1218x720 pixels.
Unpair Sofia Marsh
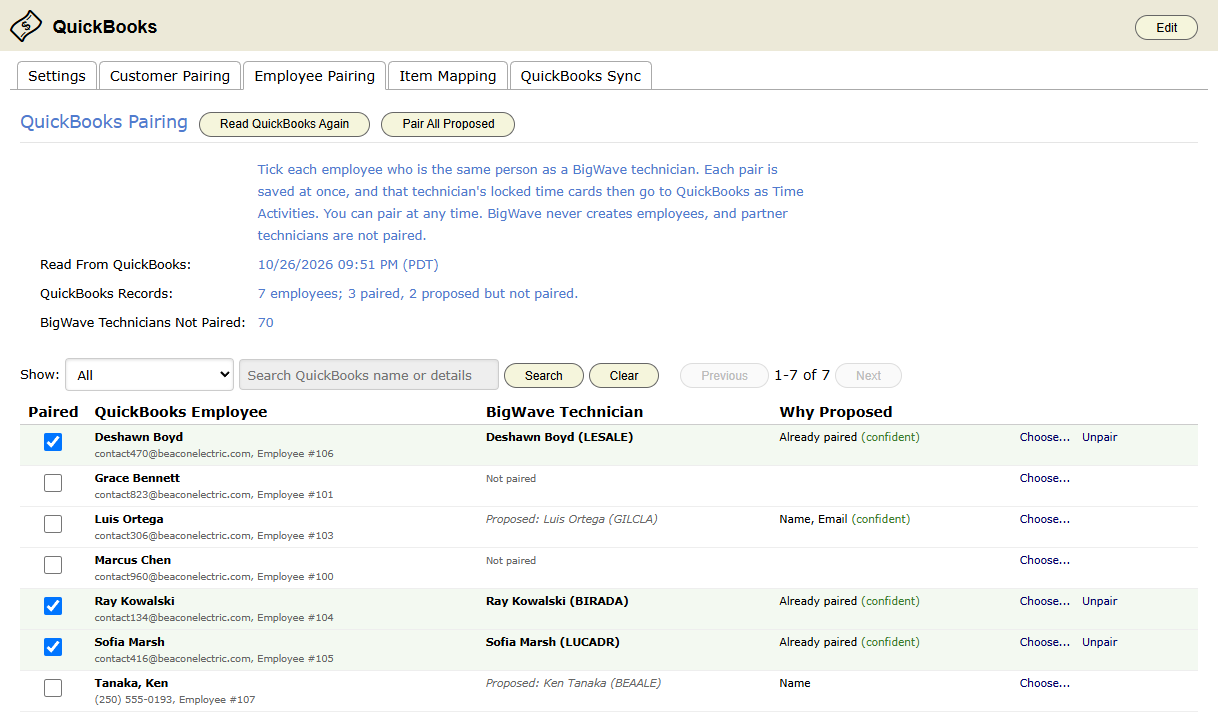(x=1099, y=642)
